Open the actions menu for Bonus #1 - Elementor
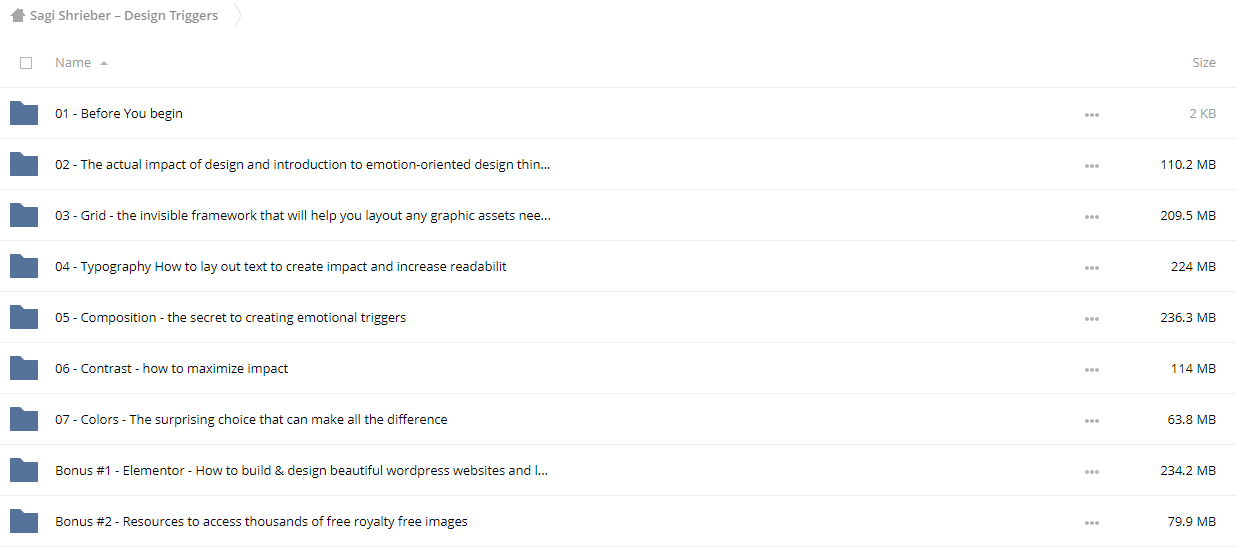1237x548 pixels. point(1091,472)
